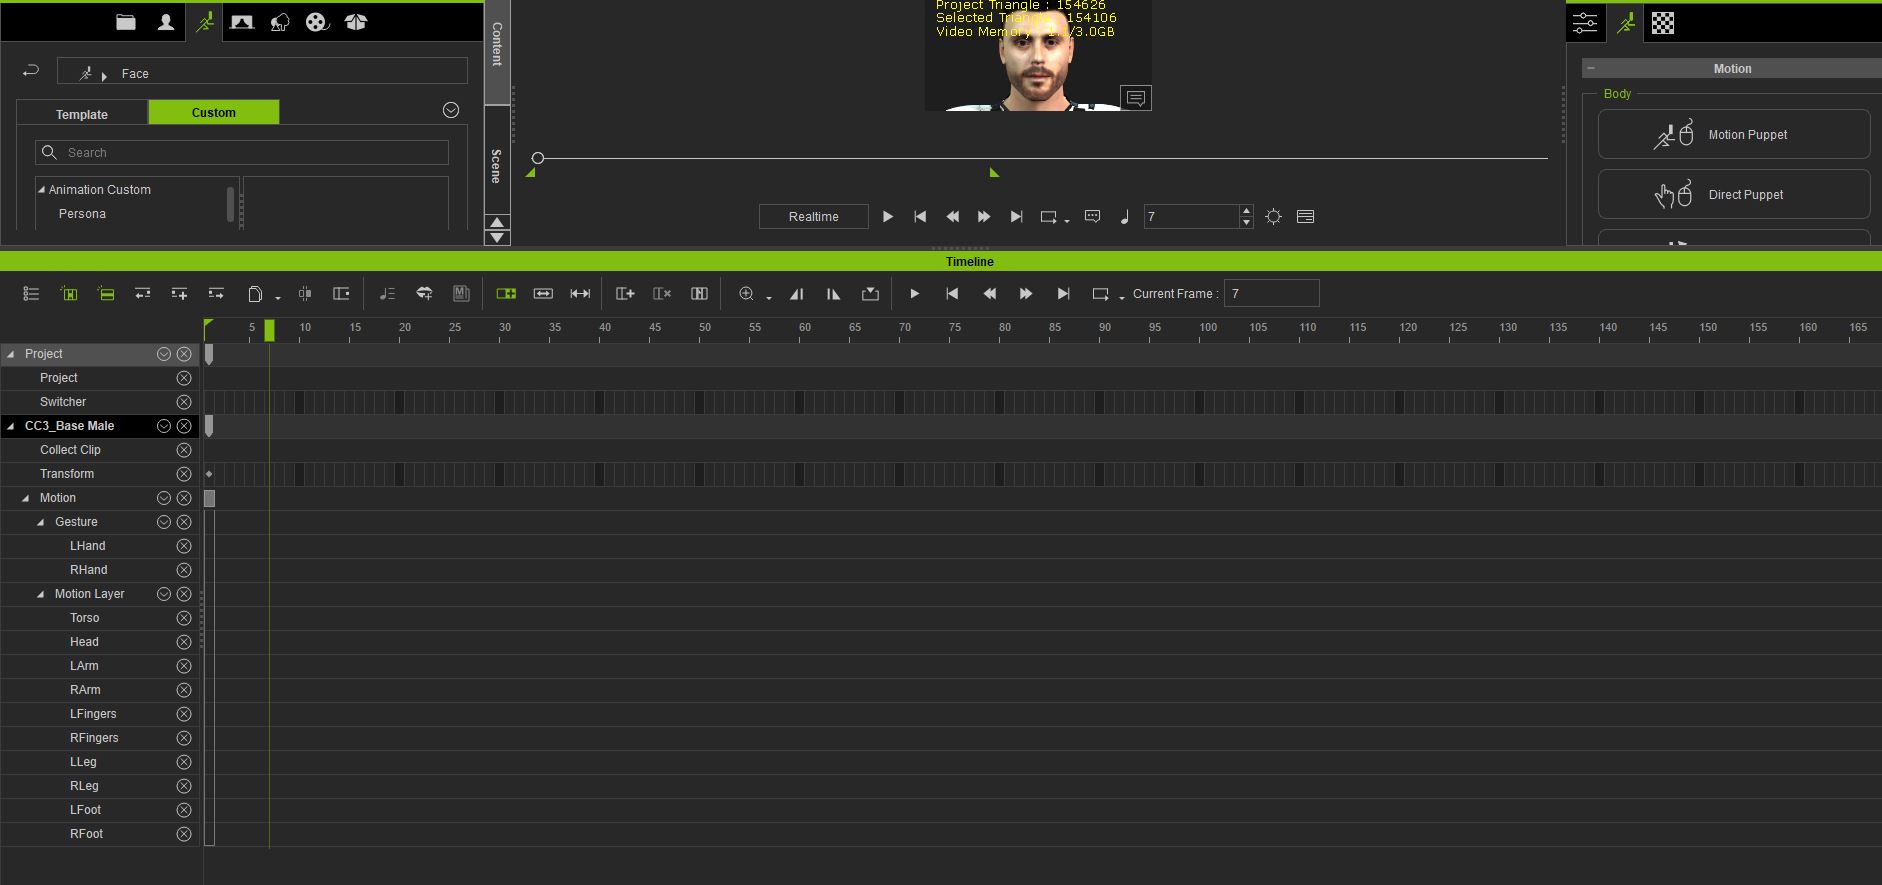Click the Timeline zoom magnifier icon
The height and width of the screenshot is (885, 1882).
click(x=746, y=294)
